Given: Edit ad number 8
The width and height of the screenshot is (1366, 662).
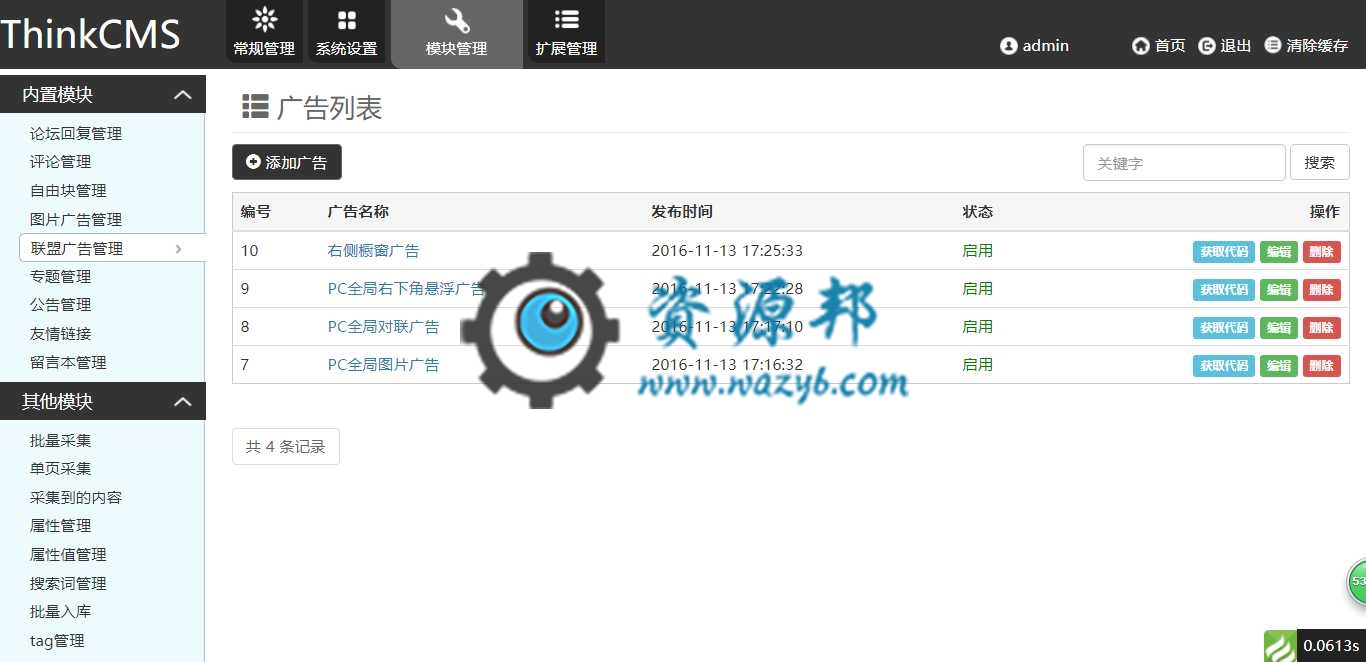Looking at the screenshot, I should pos(1279,328).
